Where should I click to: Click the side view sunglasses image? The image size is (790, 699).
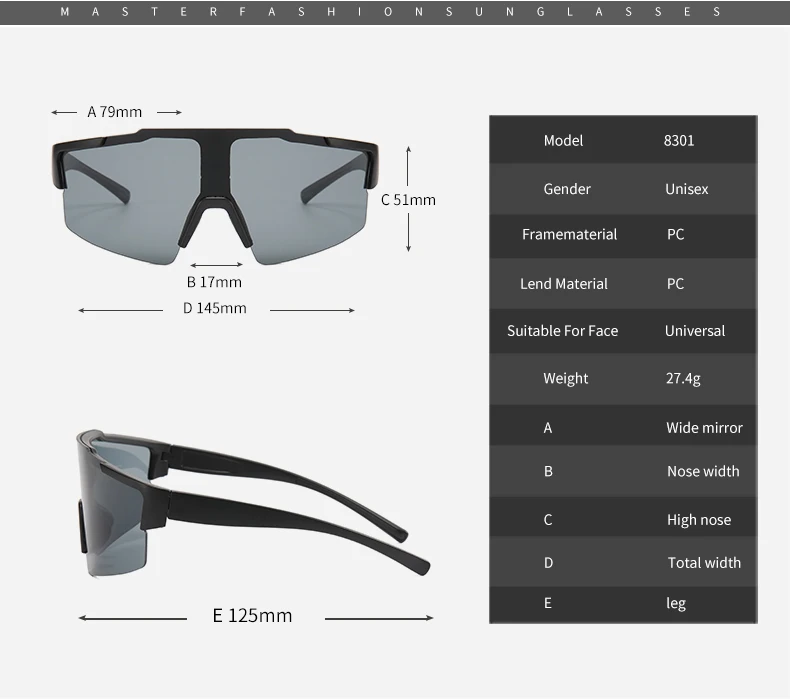253,504
